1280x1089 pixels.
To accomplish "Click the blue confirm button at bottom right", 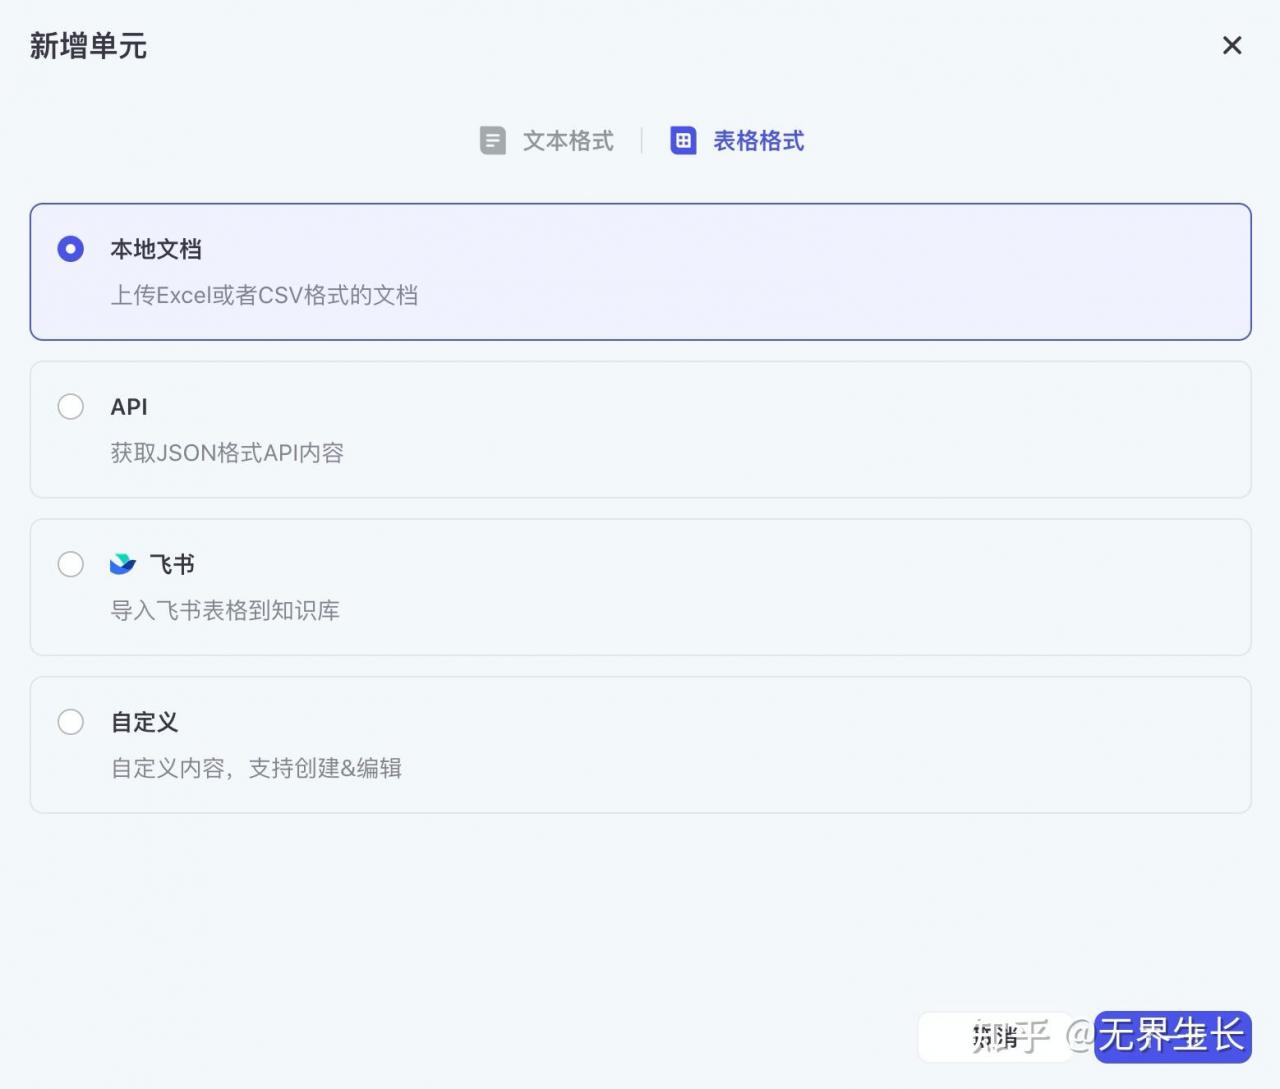I will coord(1173,1037).
